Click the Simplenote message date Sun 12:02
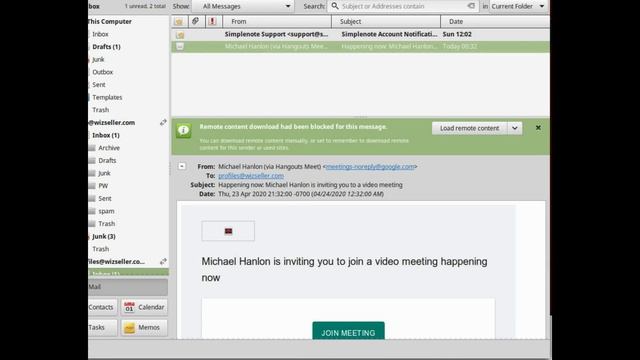This screenshot has height=360, width=640. tap(457, 34)
